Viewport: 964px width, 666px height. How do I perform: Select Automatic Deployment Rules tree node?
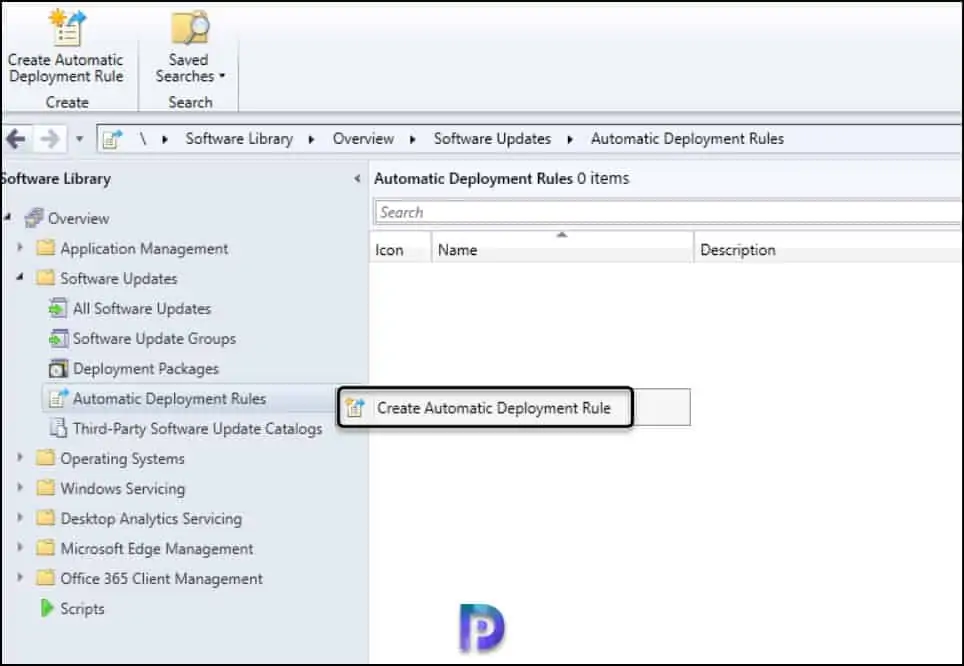click(x=169, y=399)
